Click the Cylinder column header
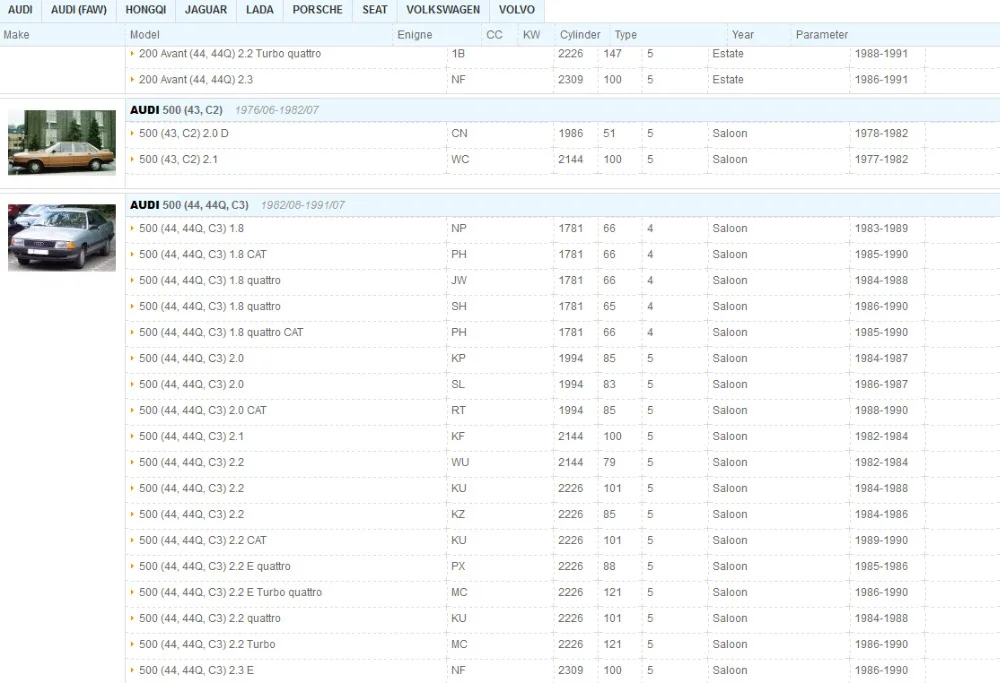This screenshot has width=1000, height=683. [x=580, y=35]
